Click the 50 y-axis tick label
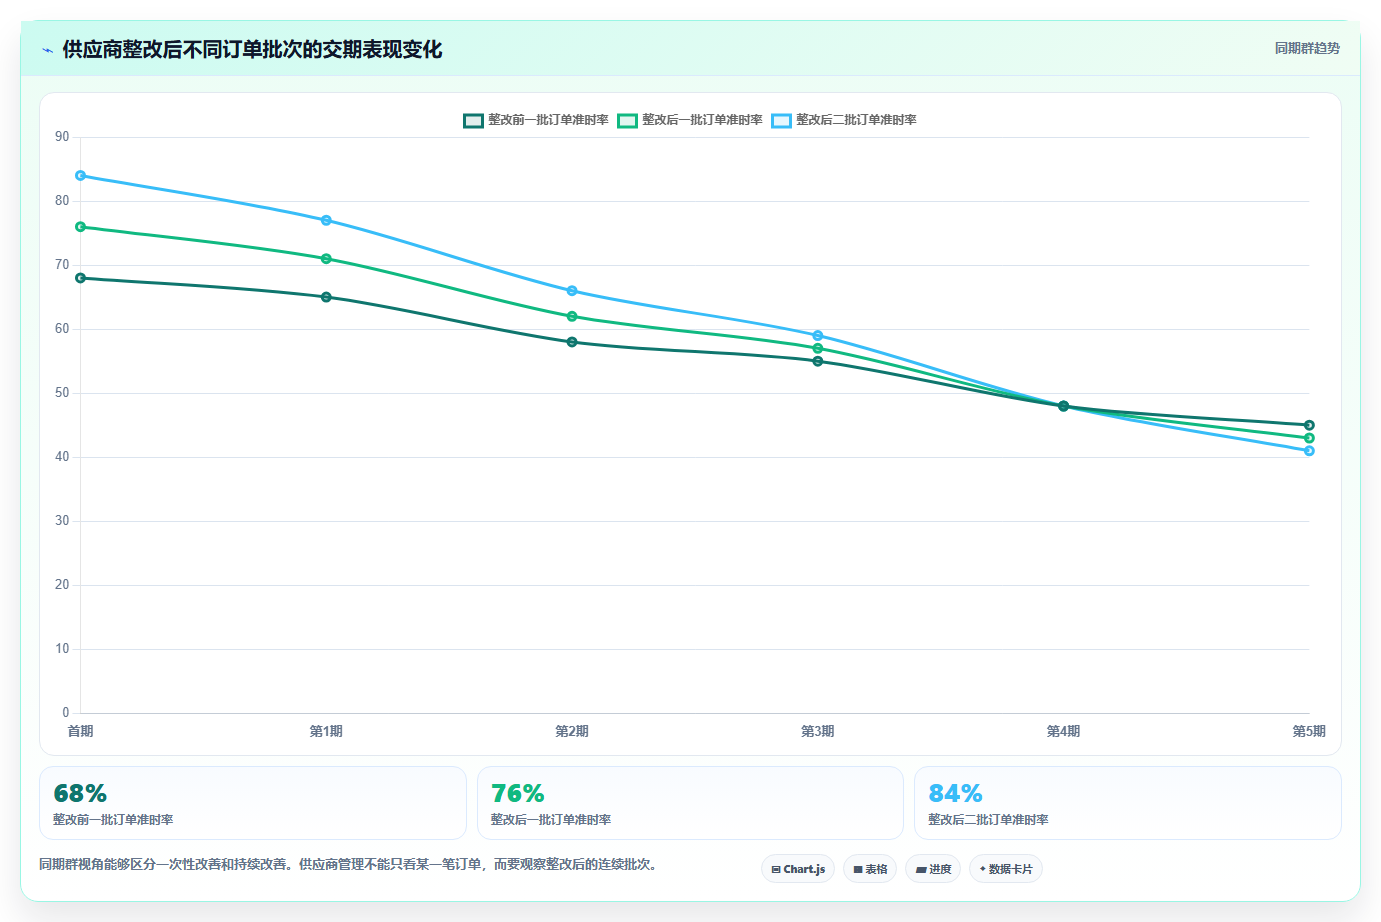Viewport: 1381px width, 922px height. (x=62, y=393)
